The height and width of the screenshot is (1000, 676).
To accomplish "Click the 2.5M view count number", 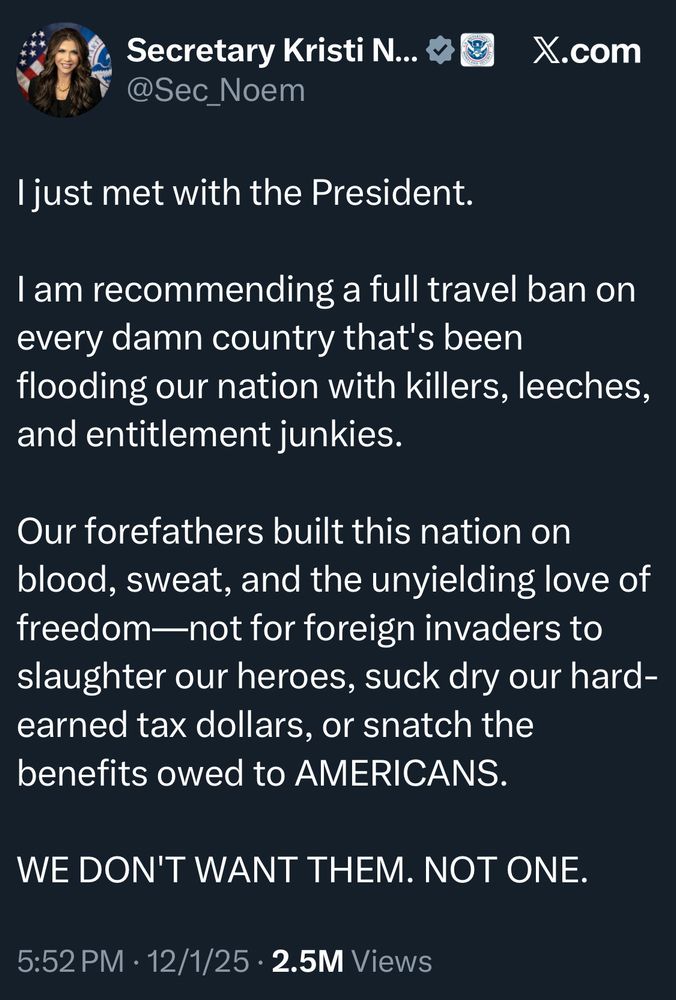I will pyautogui.click(x=308, y=962).
